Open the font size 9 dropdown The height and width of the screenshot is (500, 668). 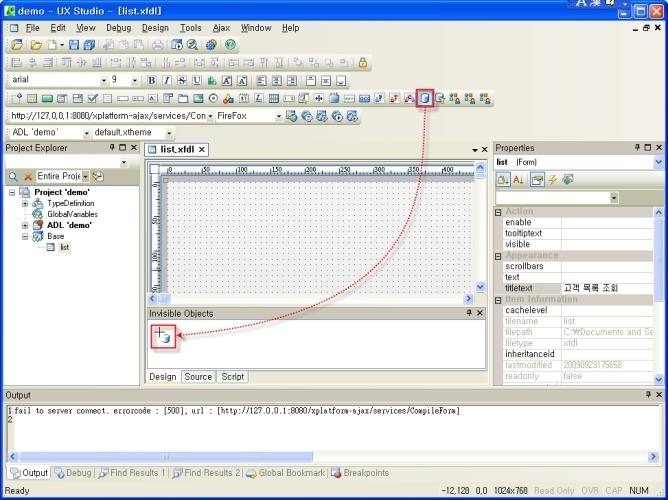tap(135, 80)
